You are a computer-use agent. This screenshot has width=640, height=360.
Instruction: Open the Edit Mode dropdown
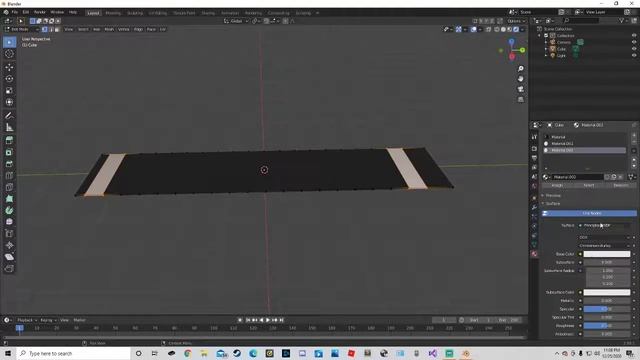tap(22, 29)
